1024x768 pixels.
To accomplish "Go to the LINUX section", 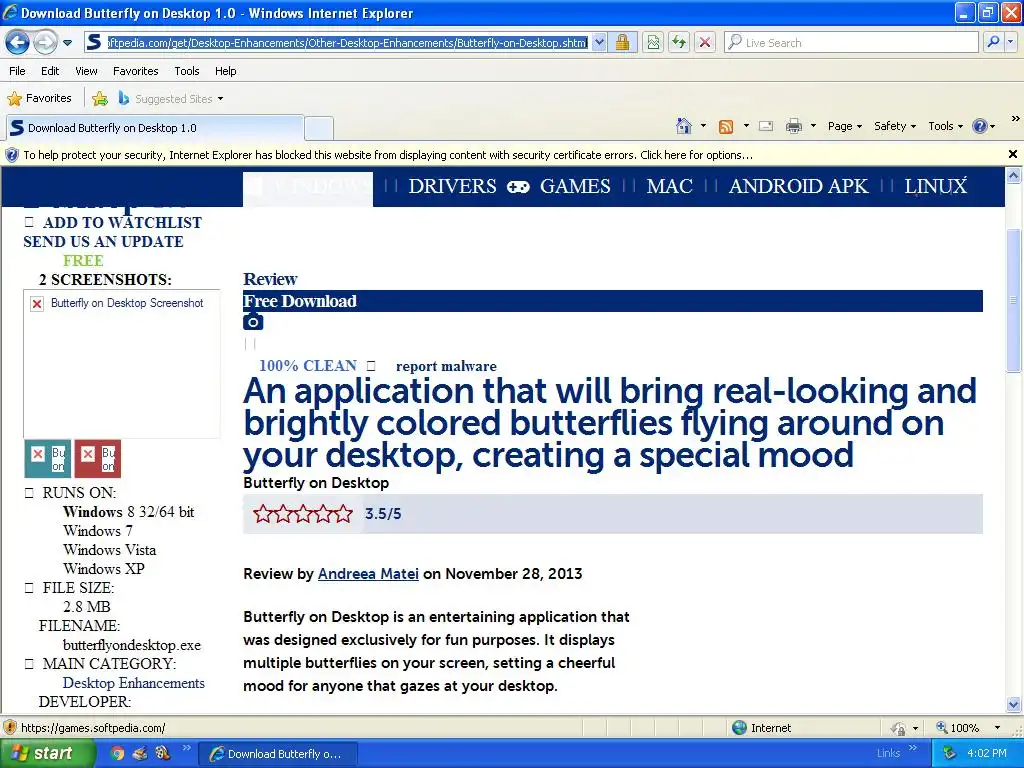I will click(x=935, y=186).
